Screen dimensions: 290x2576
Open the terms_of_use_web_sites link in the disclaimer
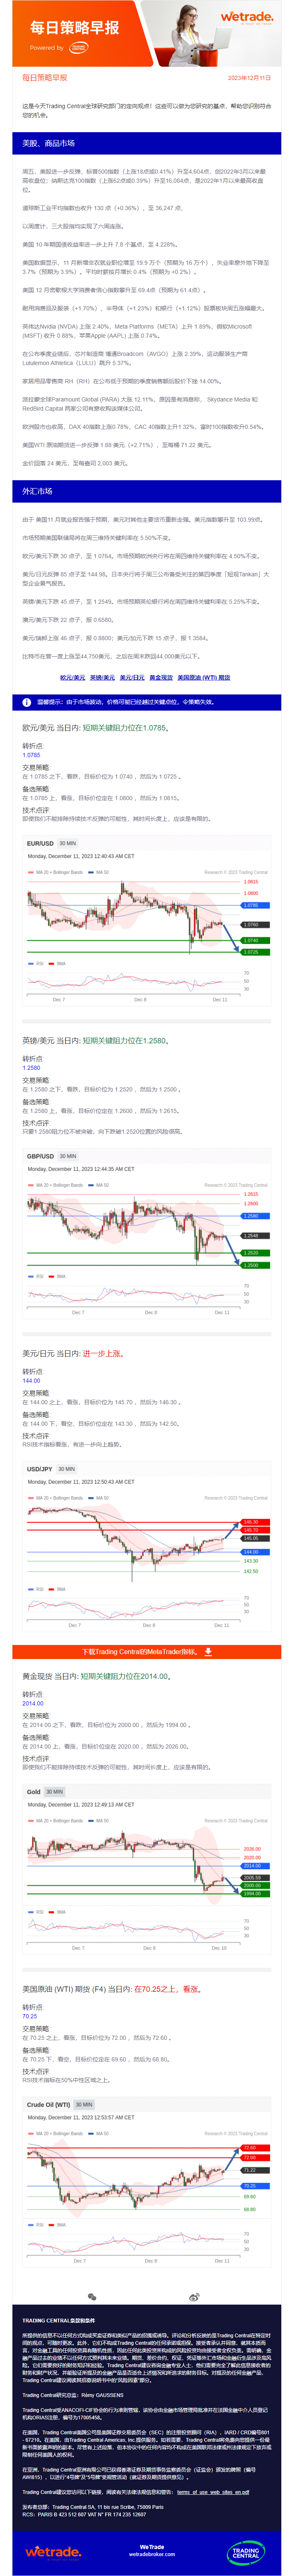point(213,2483)
